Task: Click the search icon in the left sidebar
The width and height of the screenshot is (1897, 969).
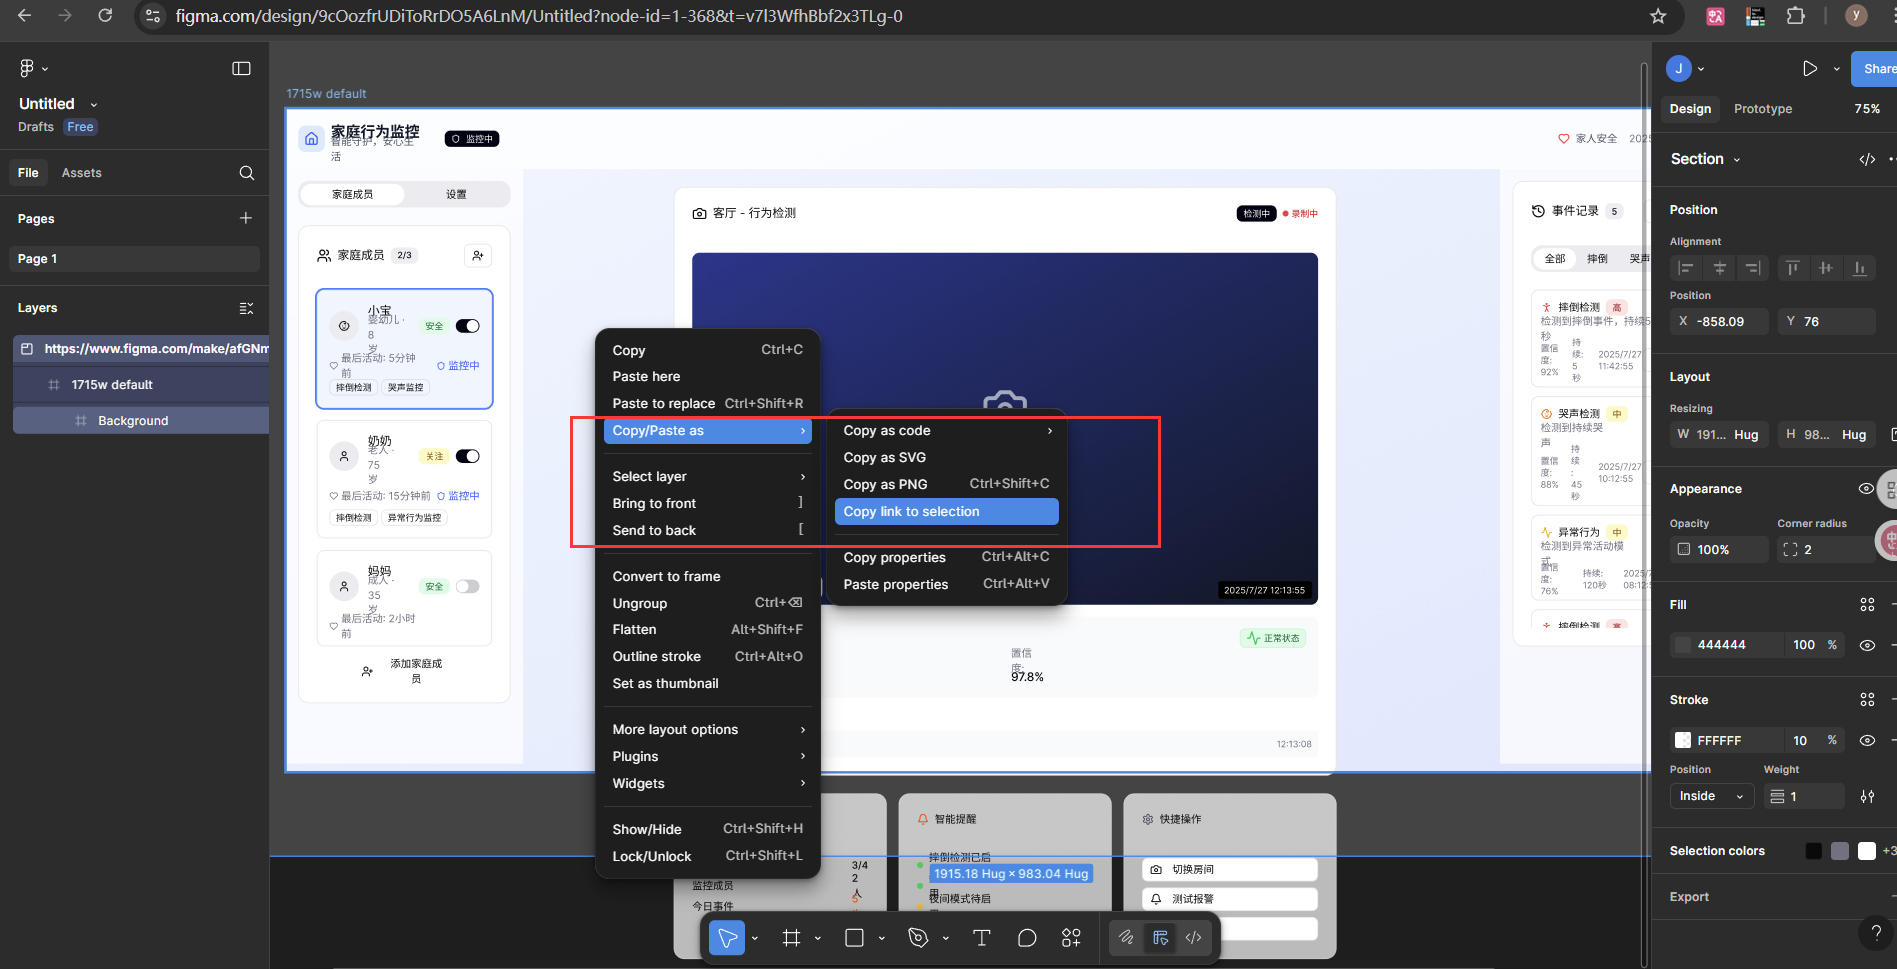Action: tap(246, 172)
